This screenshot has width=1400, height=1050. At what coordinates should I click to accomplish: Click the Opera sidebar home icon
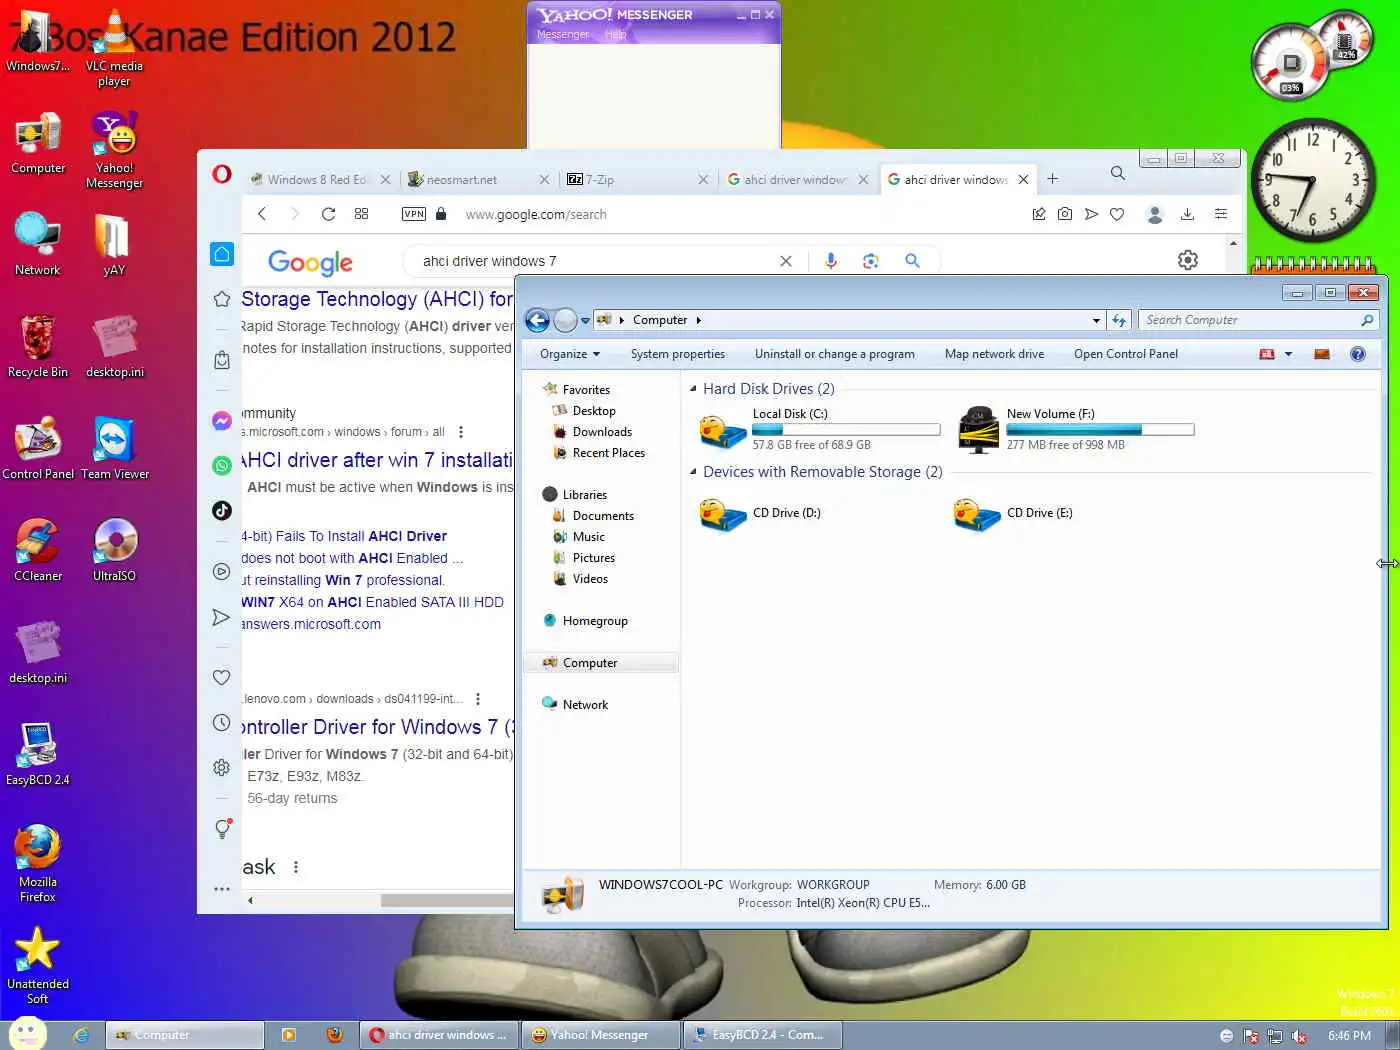(222, 254)
